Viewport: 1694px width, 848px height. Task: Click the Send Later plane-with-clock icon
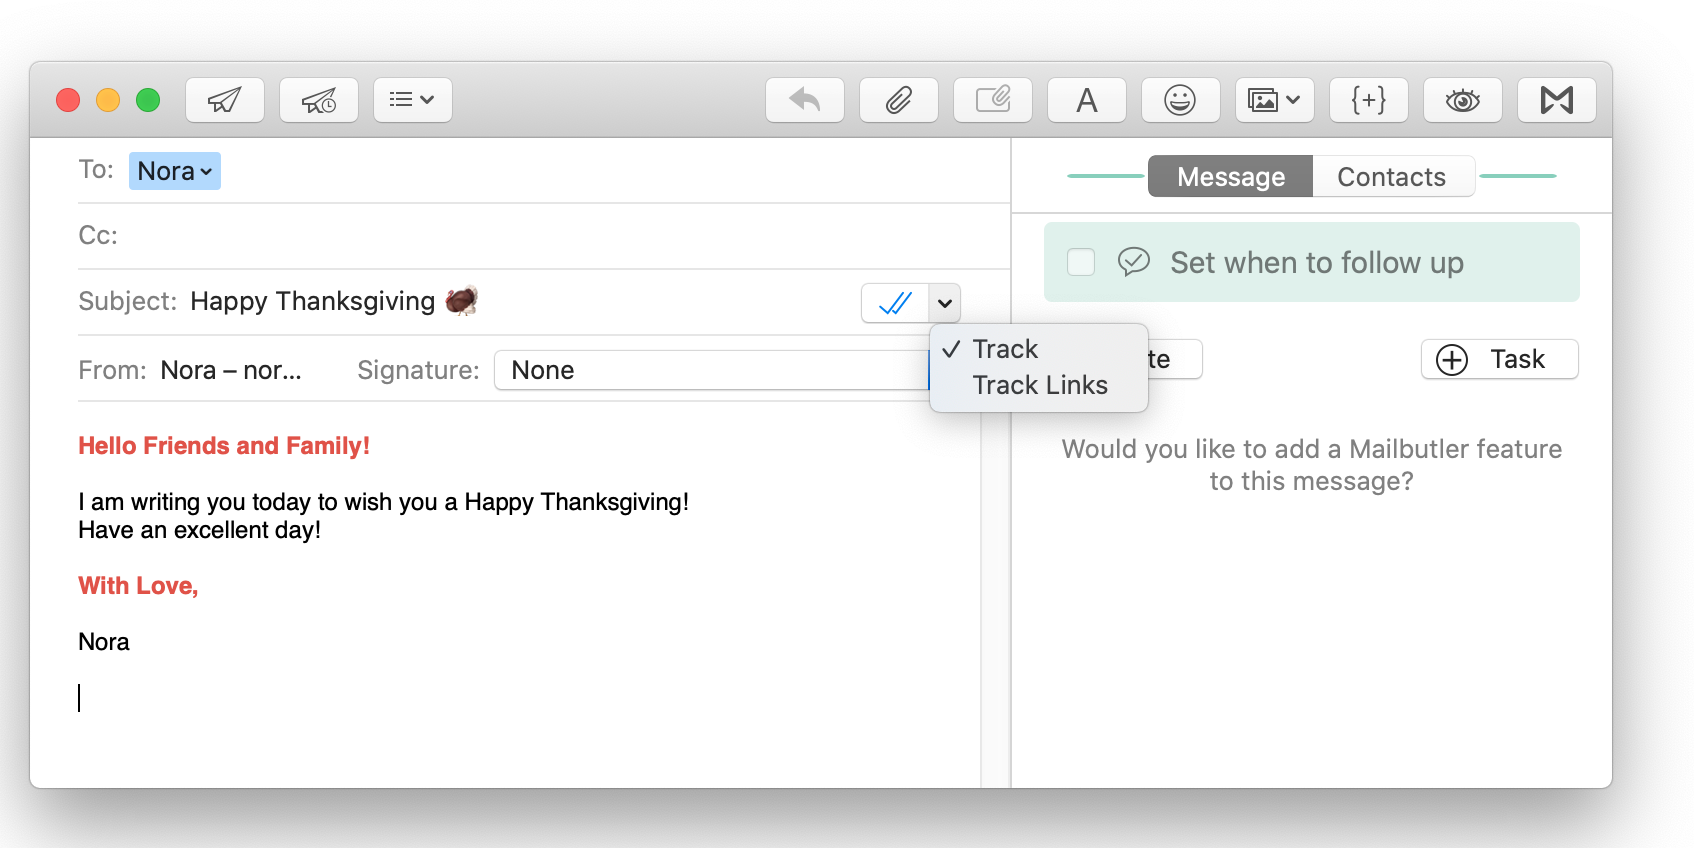click(x=319, y=100)
